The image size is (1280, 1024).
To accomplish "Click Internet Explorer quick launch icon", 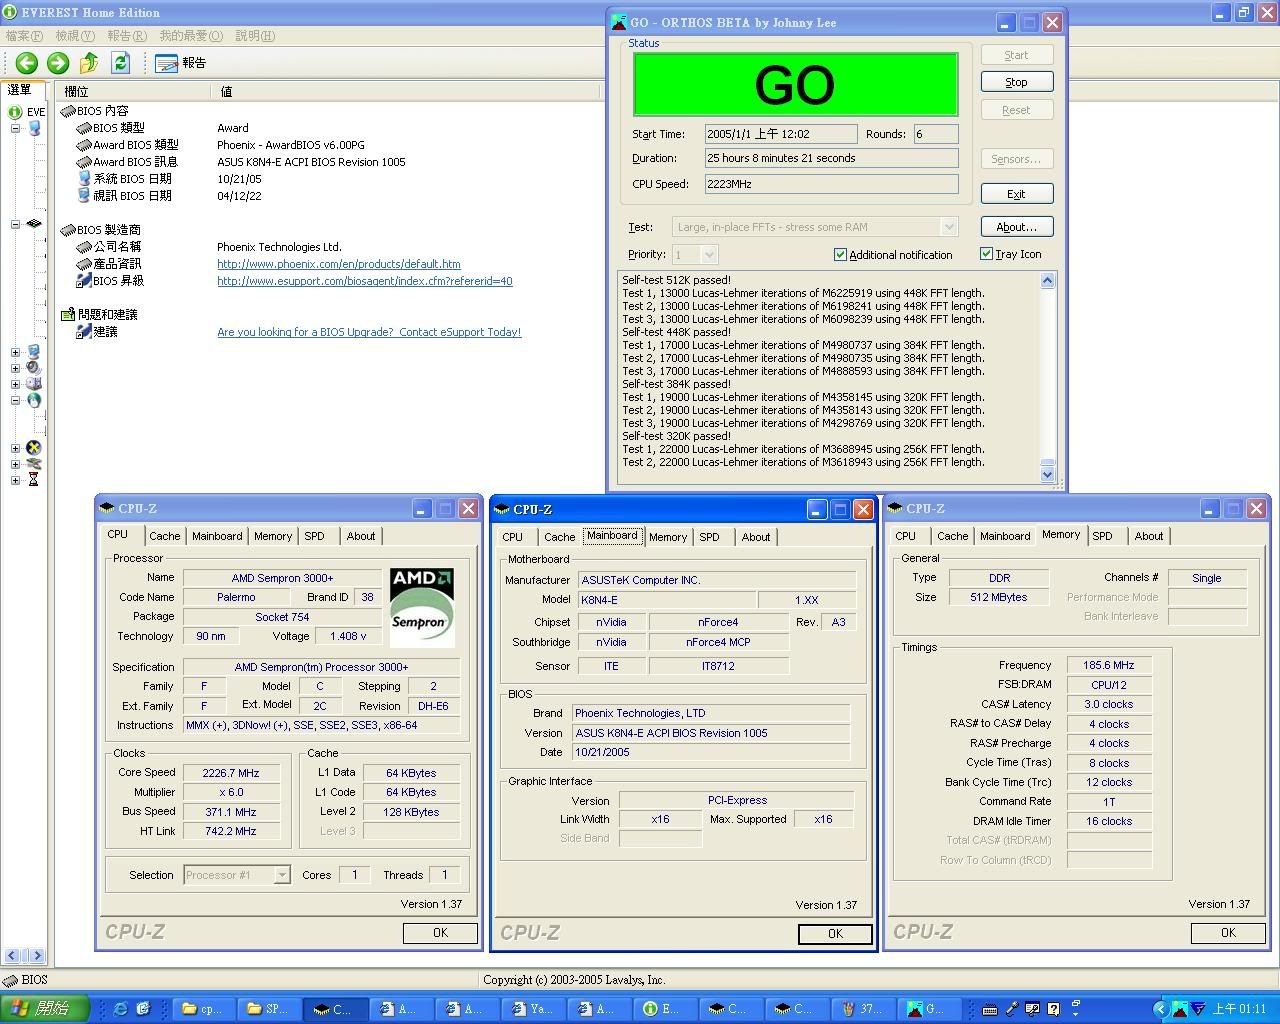I will [x=121, y=1009].
